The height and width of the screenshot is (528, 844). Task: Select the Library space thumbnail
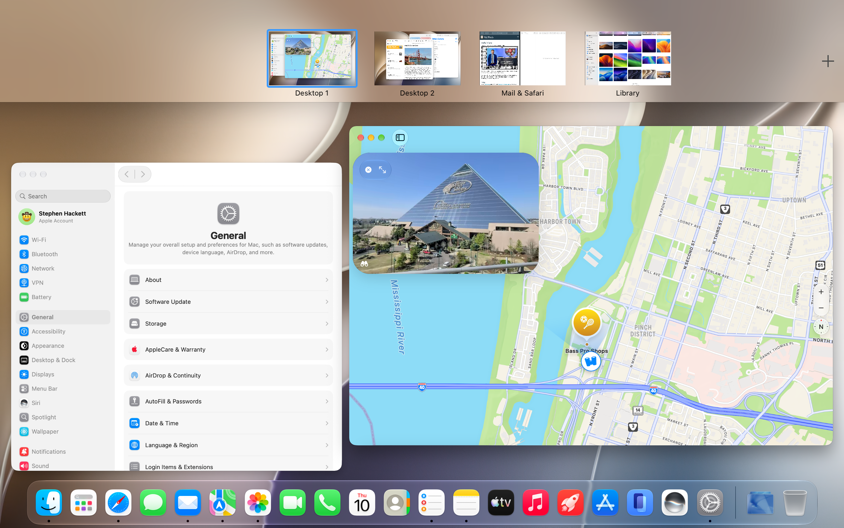[x=628, y=58]
